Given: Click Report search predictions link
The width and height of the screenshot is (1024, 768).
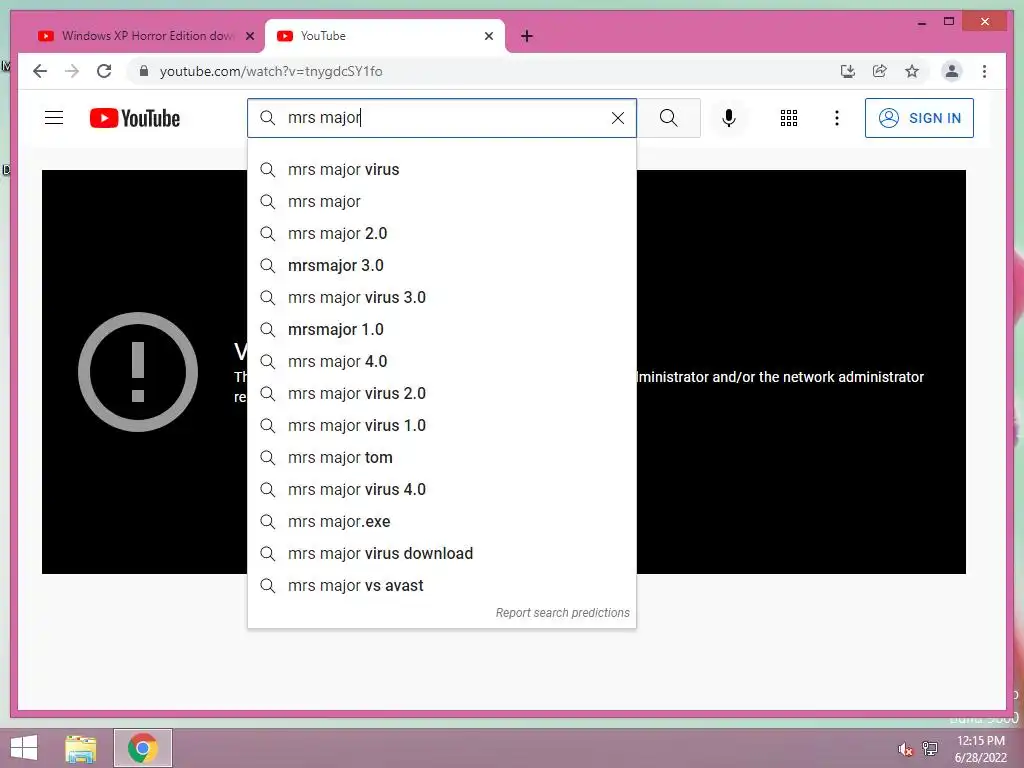Looking at the screenshot, I should coord(562,613).
